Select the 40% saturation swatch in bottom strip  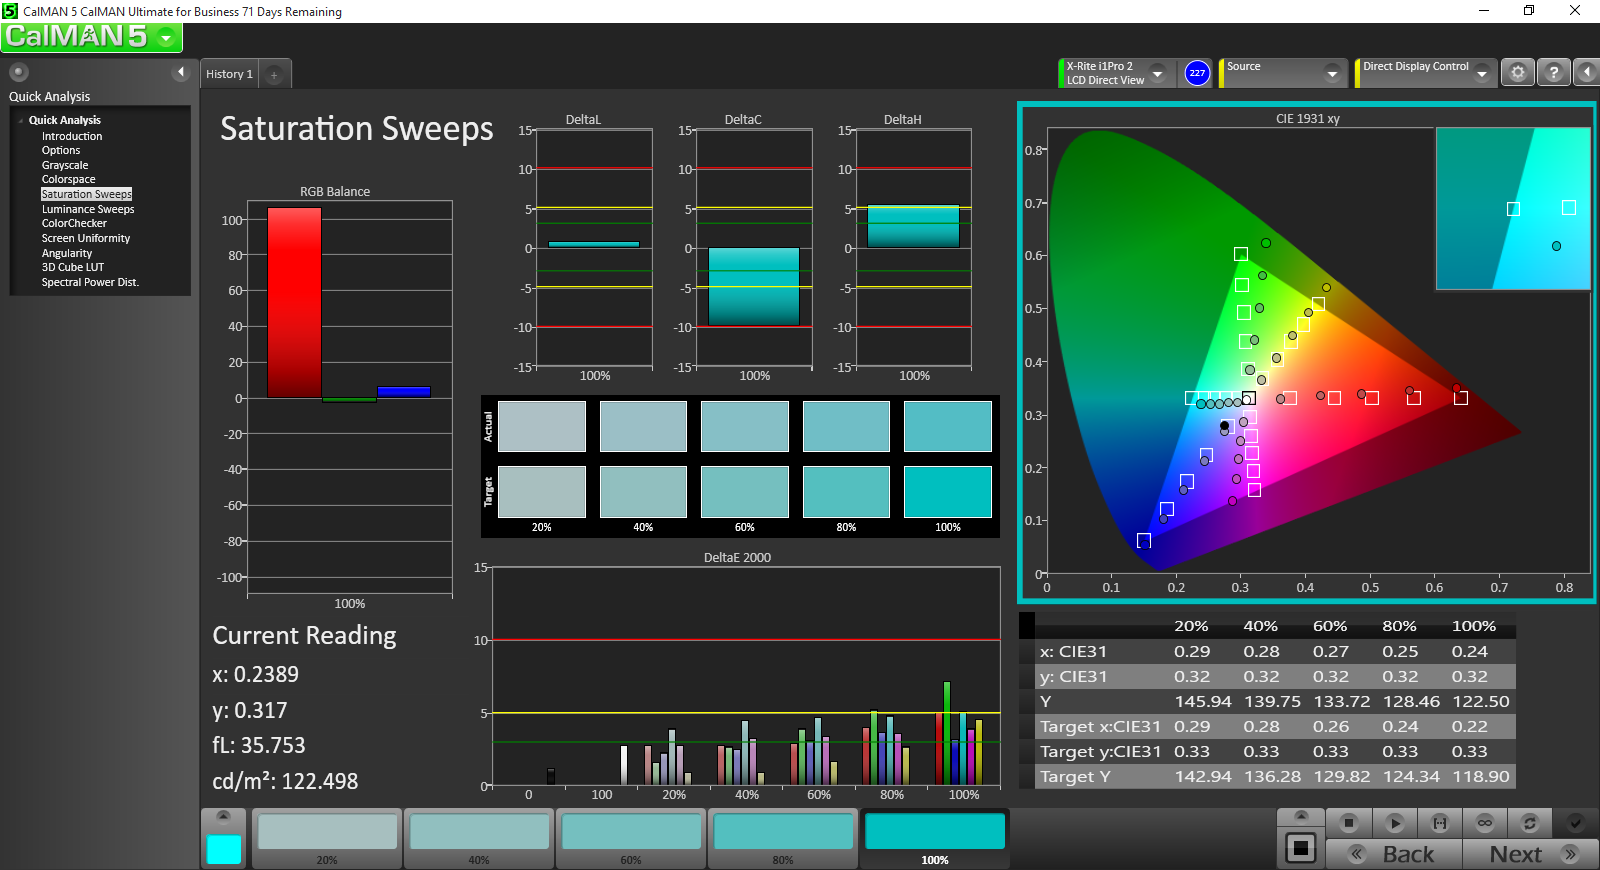[479, 838]
